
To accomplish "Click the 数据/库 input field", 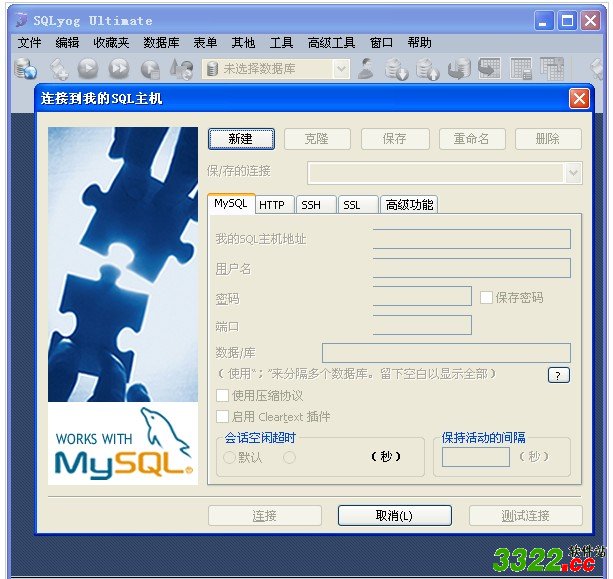I will (446, 353).
